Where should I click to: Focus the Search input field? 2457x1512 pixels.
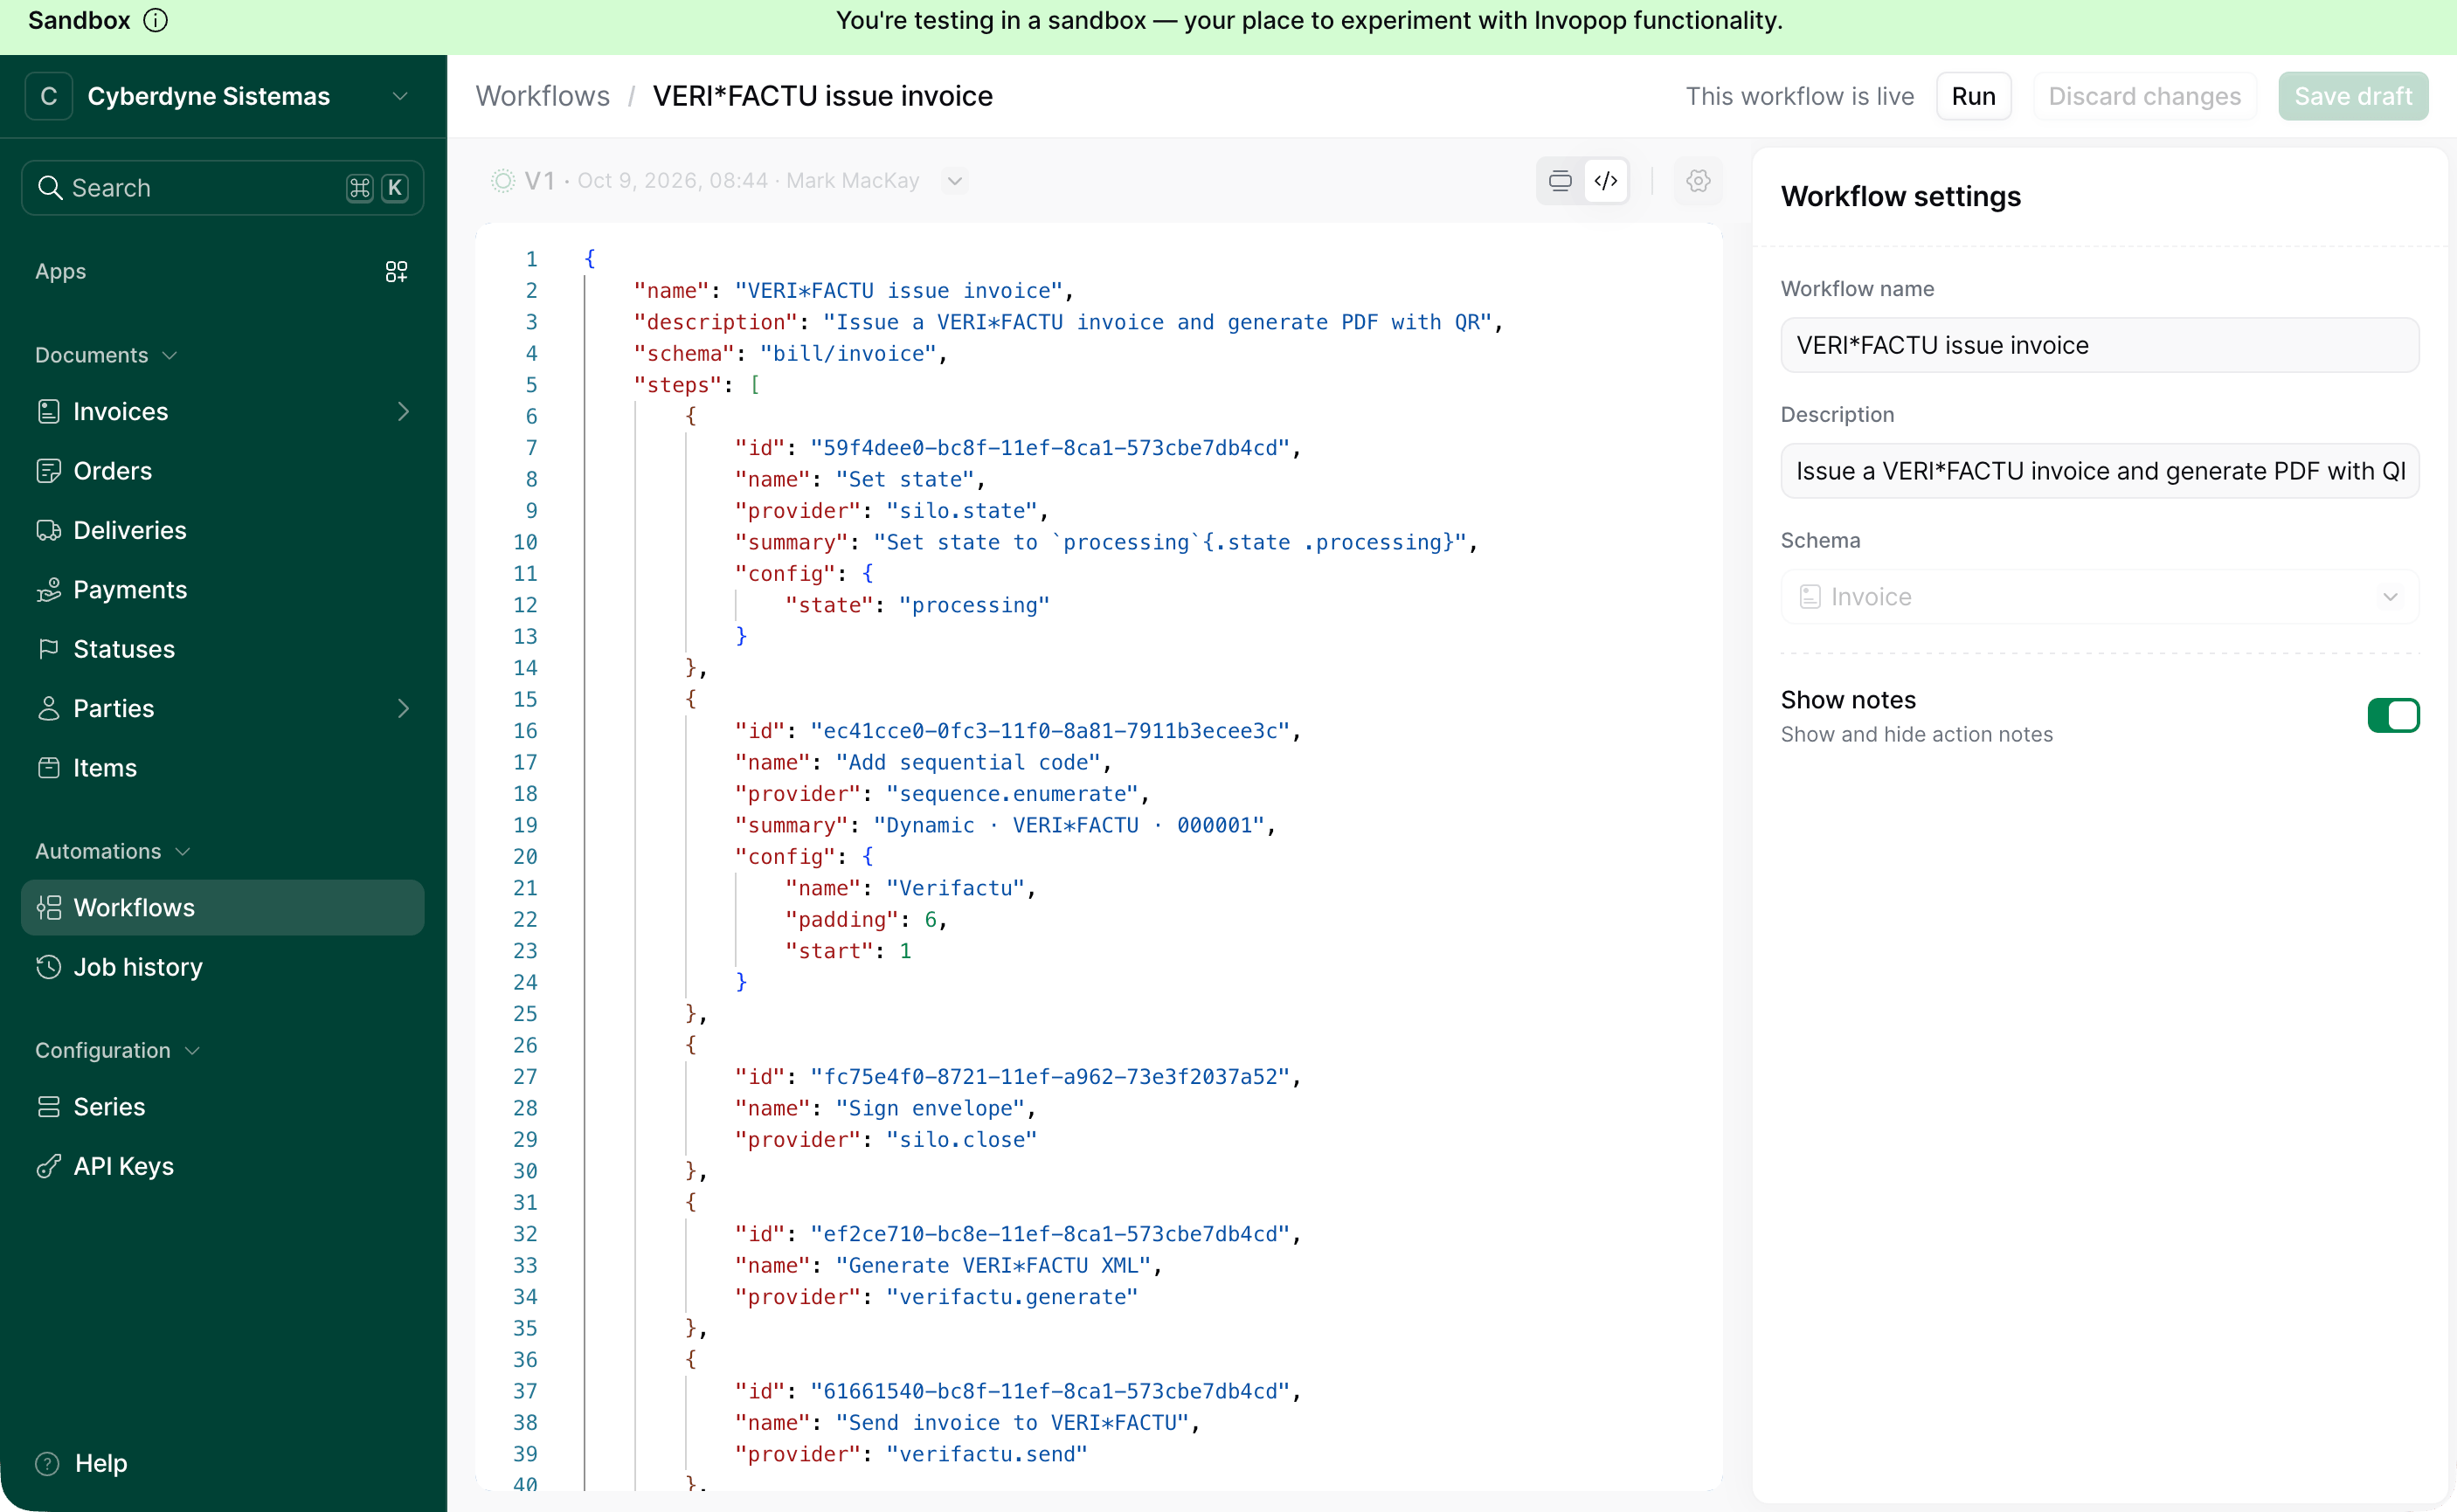[x=222, y=188]
